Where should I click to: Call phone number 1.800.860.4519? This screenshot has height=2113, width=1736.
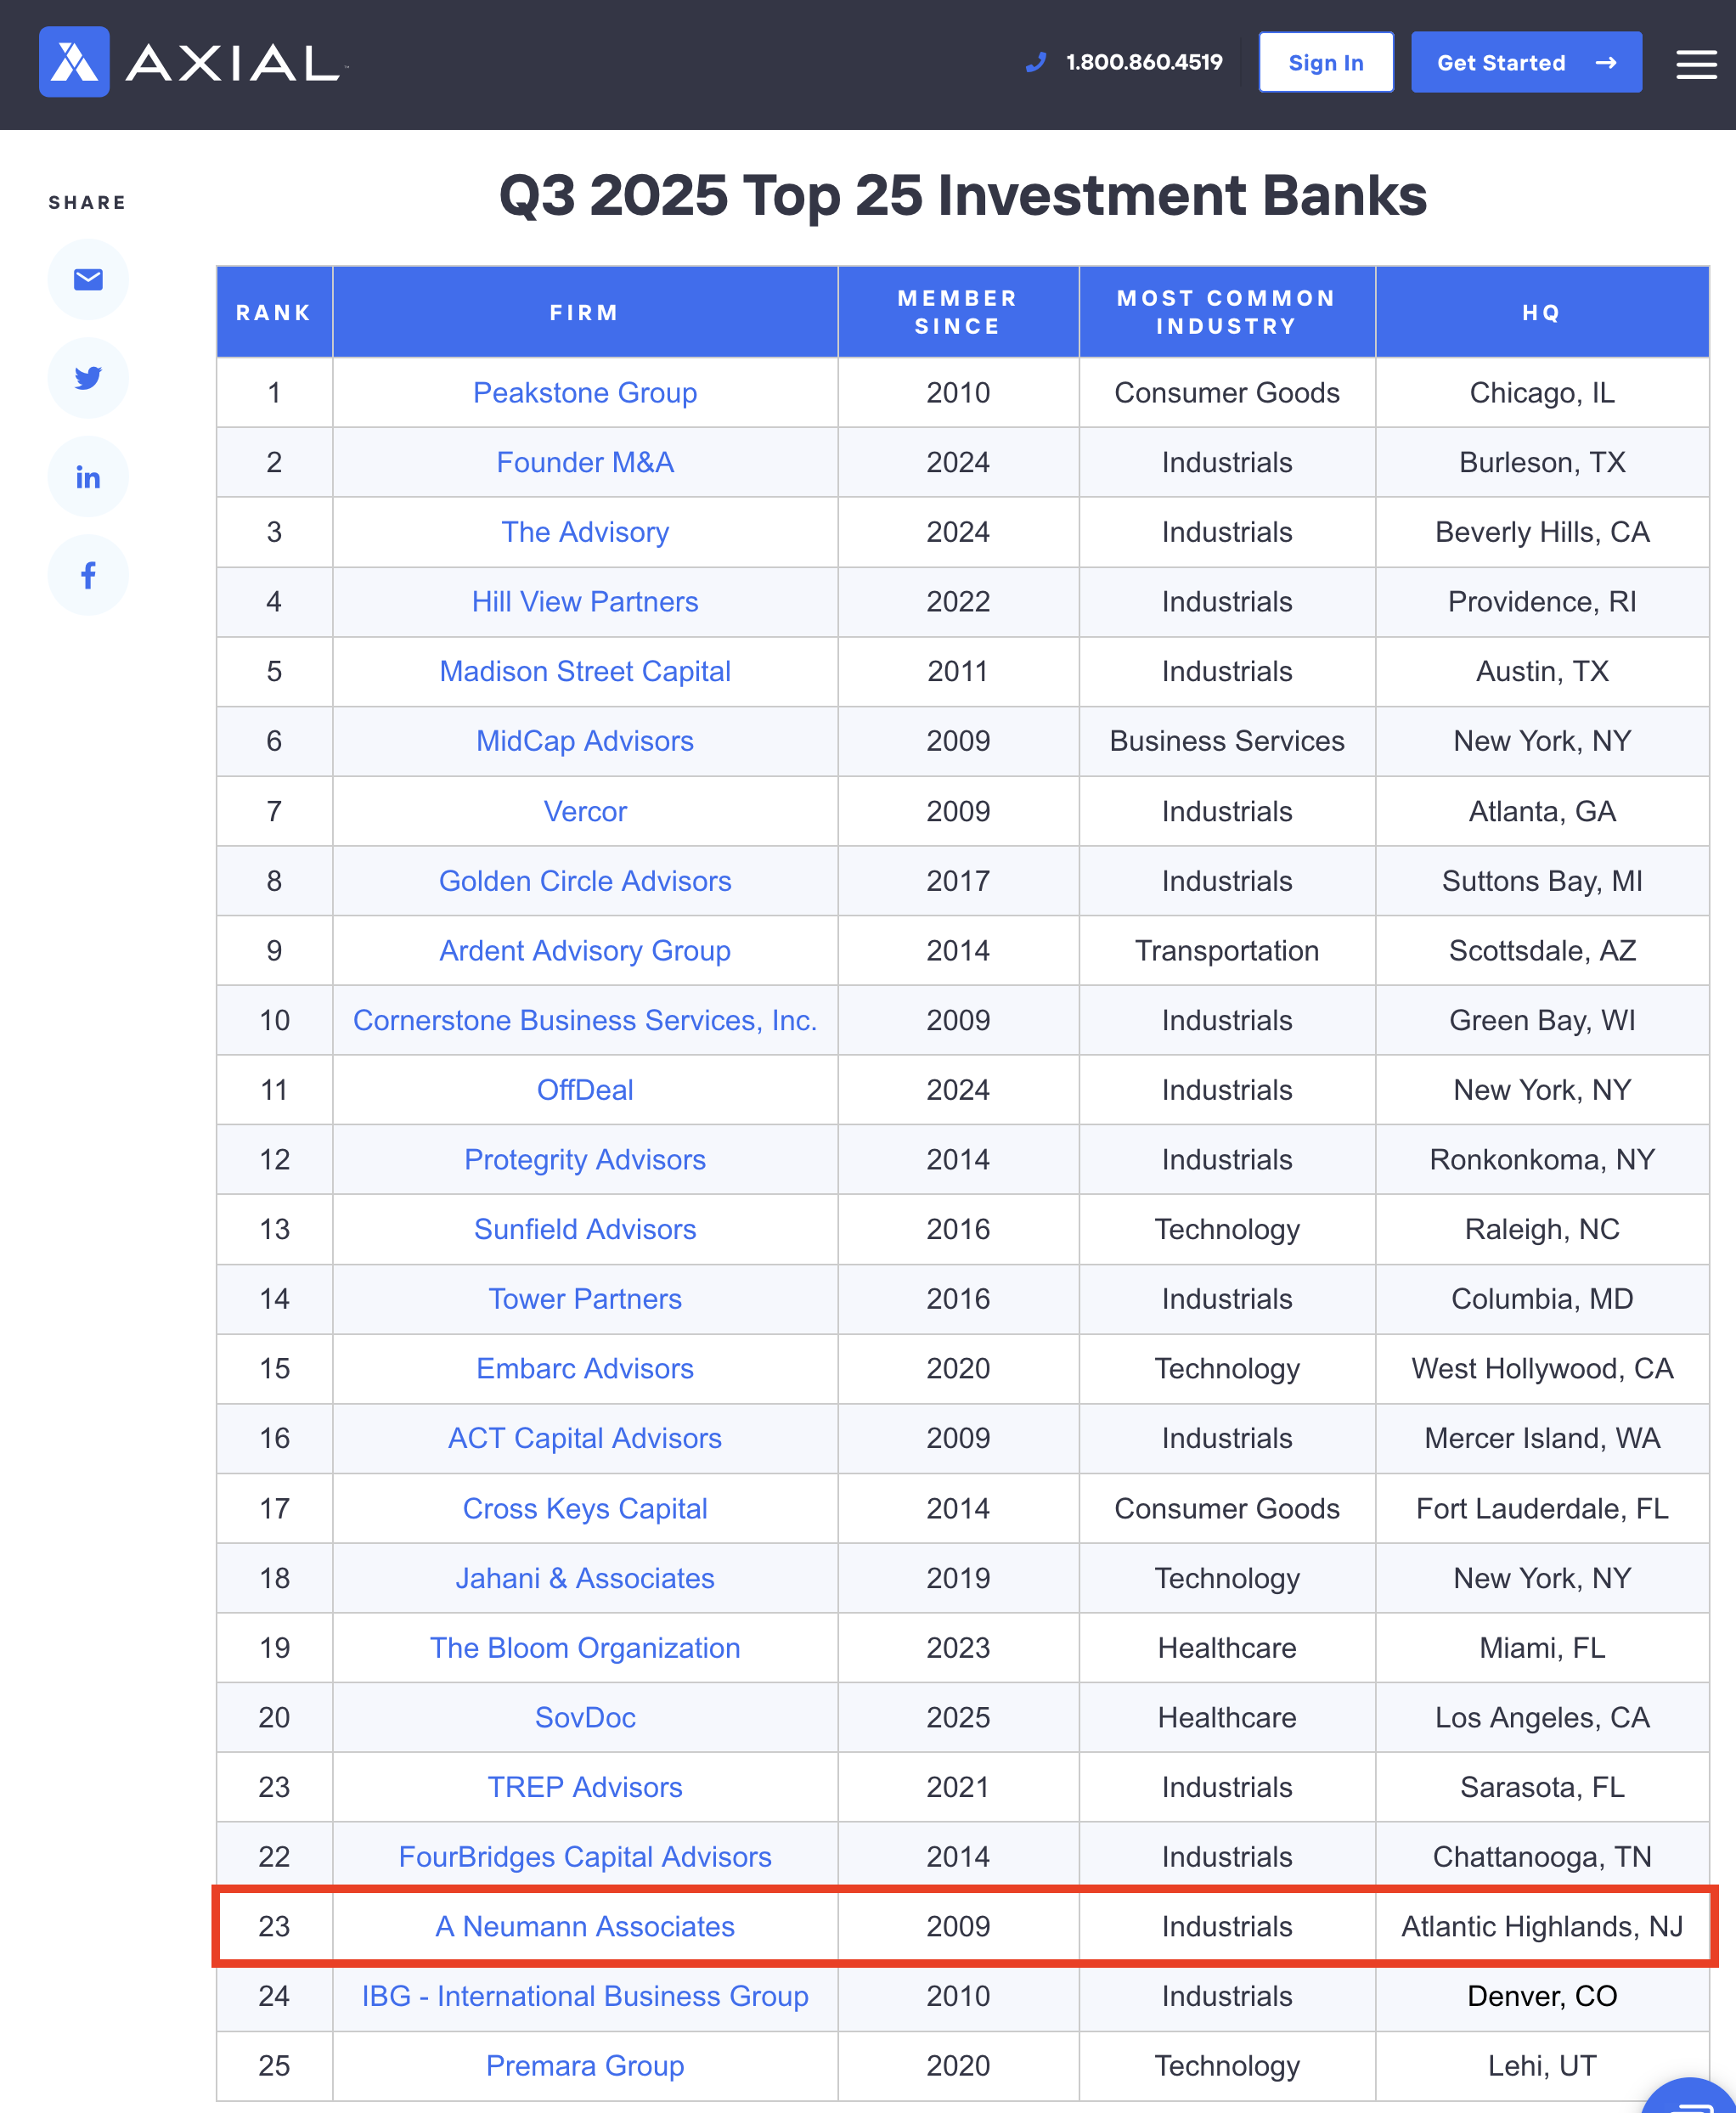click(1144, 62)
